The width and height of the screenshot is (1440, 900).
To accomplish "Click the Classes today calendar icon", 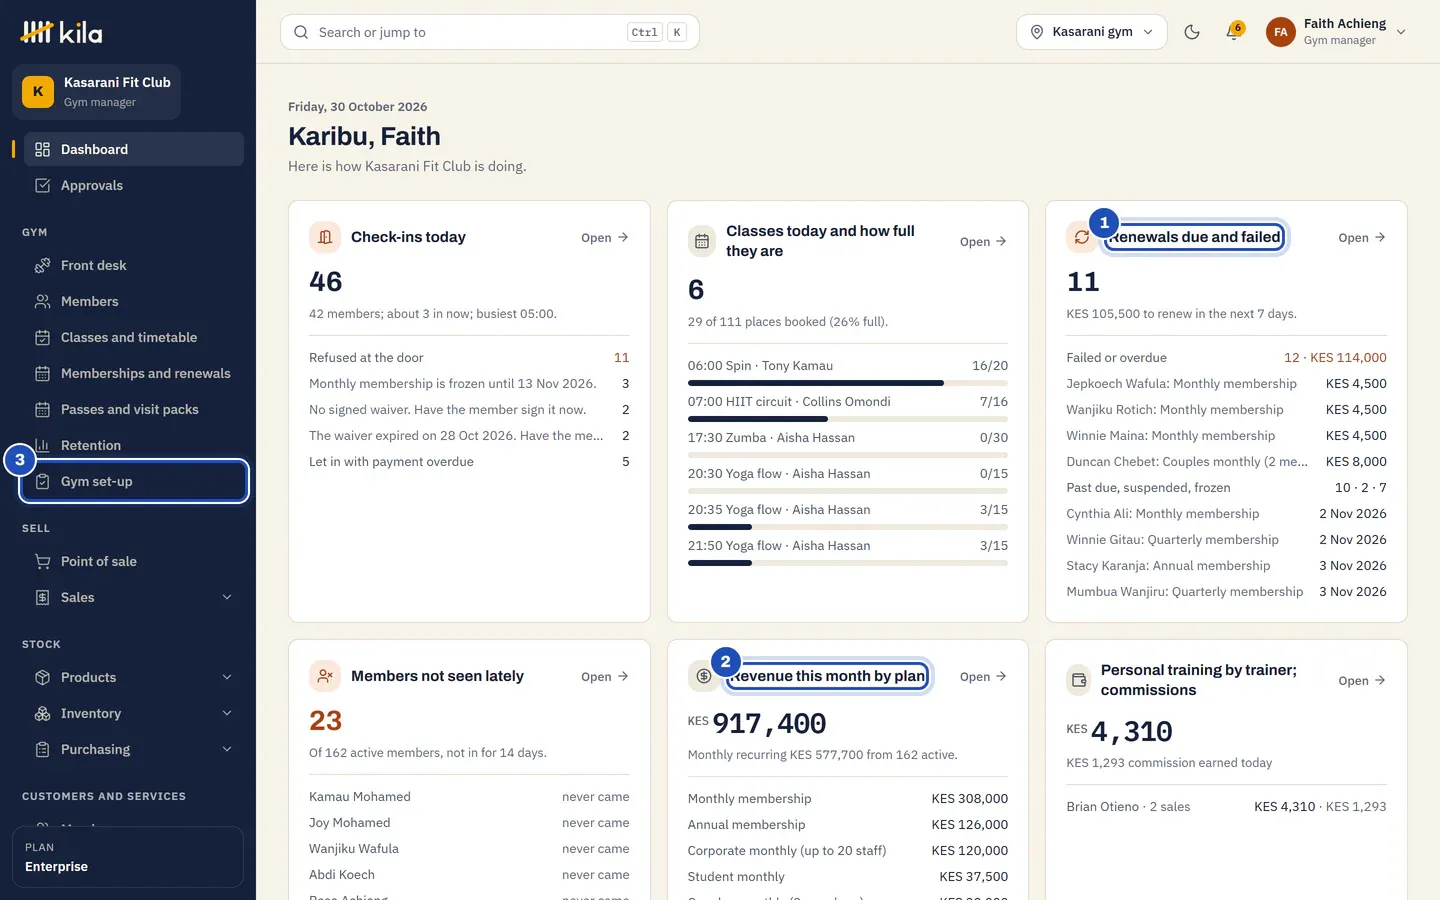I will pos(702,241).
